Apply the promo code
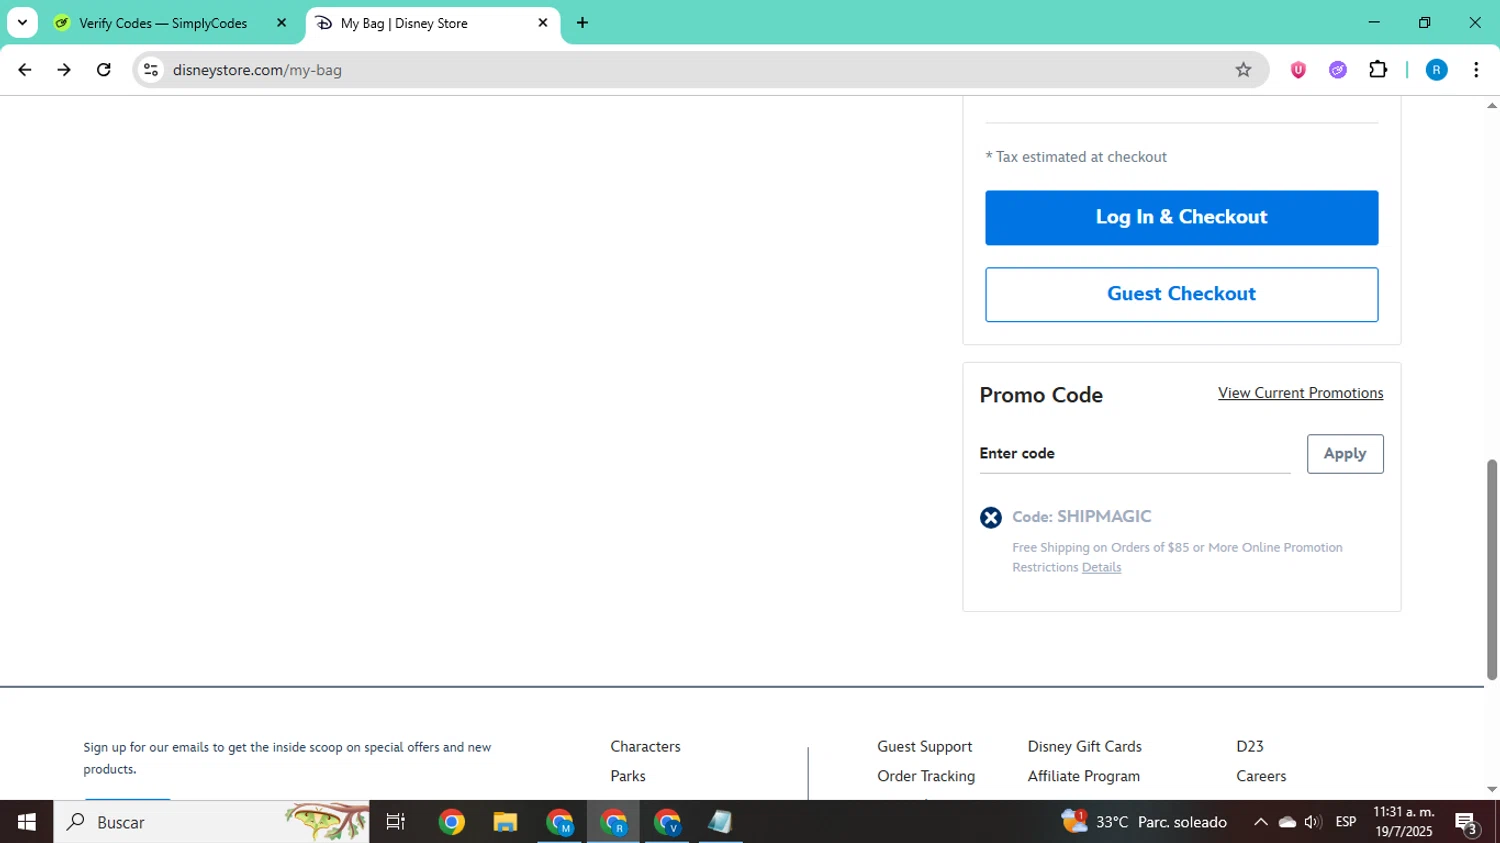The width and height of the screenshot is (1500, 843). coord(1345,454)
